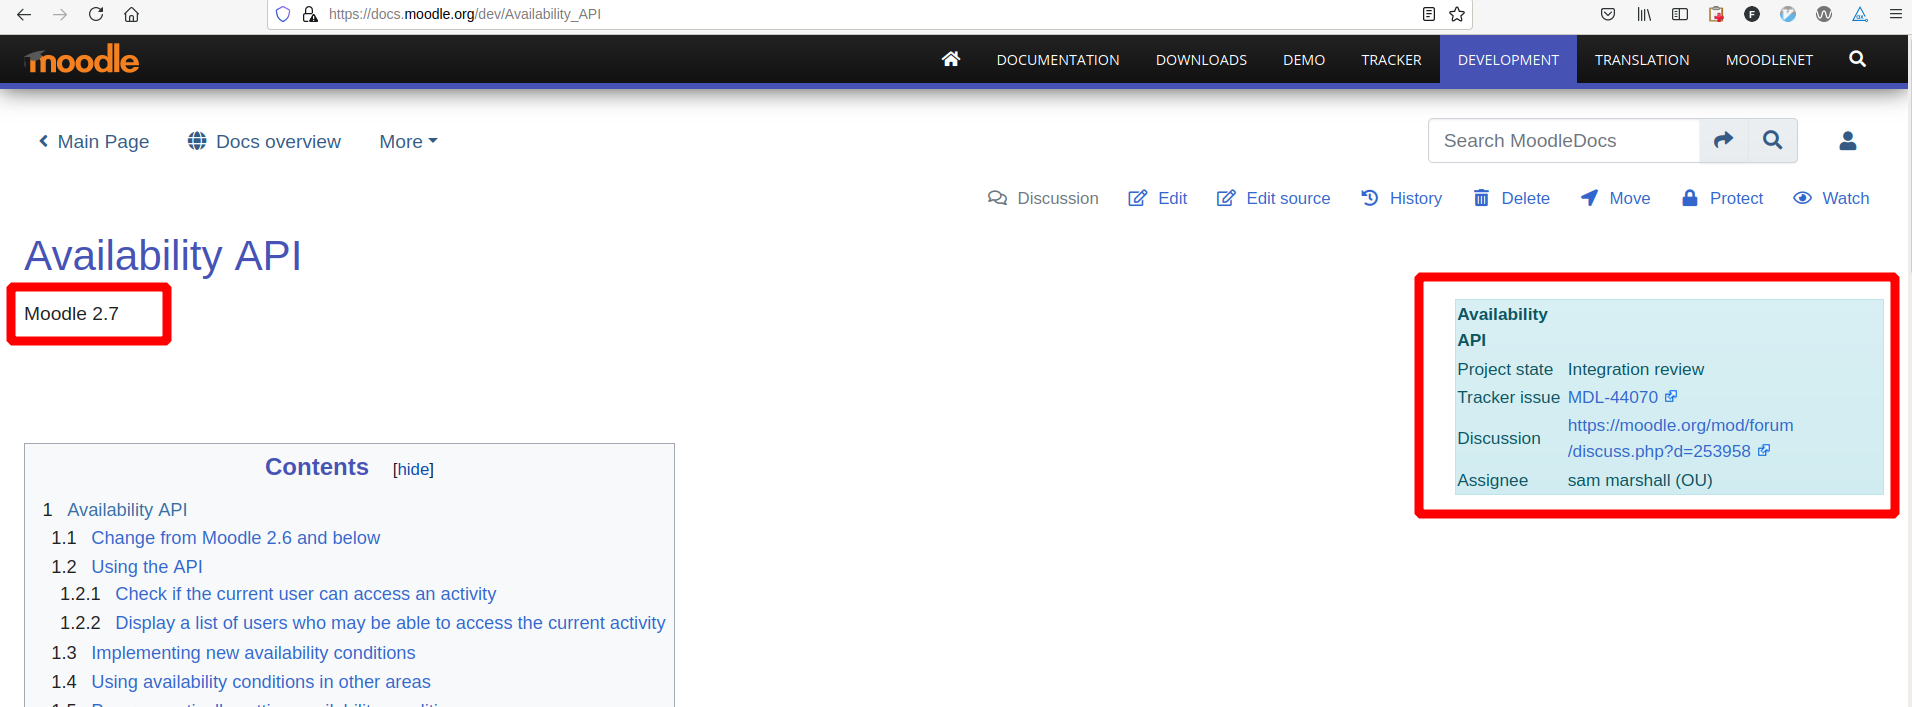
Task: Jump to Using availability conditions in other areas
Action: (261, 682)
